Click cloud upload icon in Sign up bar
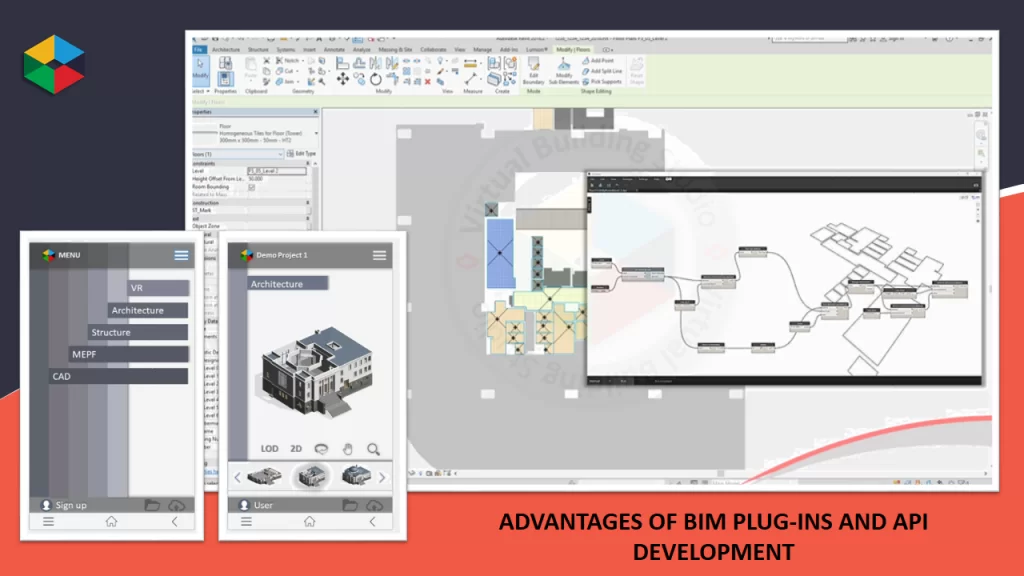This screenshot has height=576, width=1024. coord(177,505)
